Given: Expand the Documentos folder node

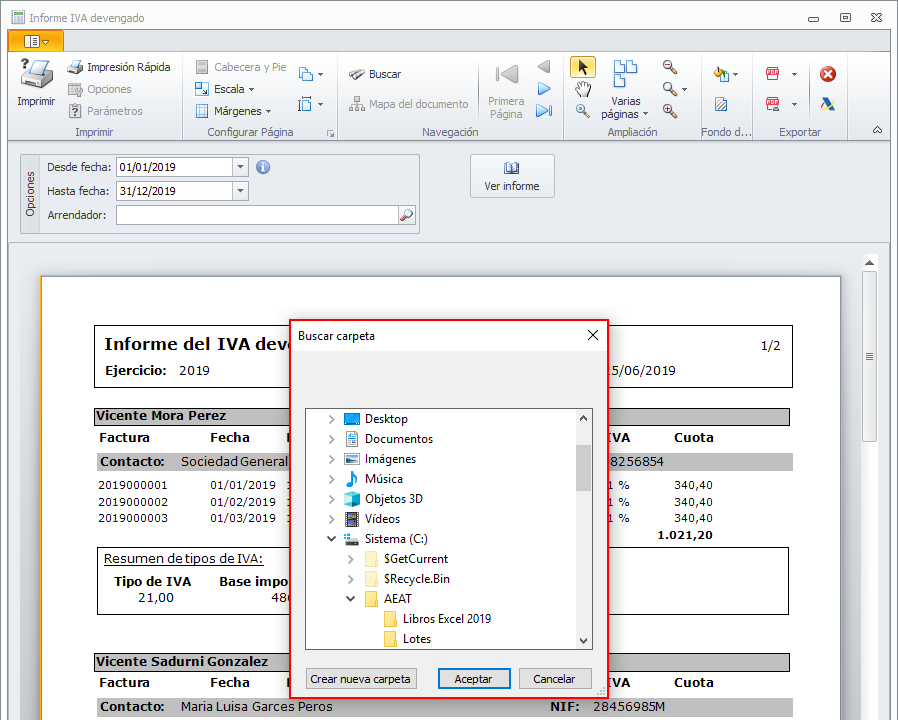Looking at the screenshot, I should 332,439.
